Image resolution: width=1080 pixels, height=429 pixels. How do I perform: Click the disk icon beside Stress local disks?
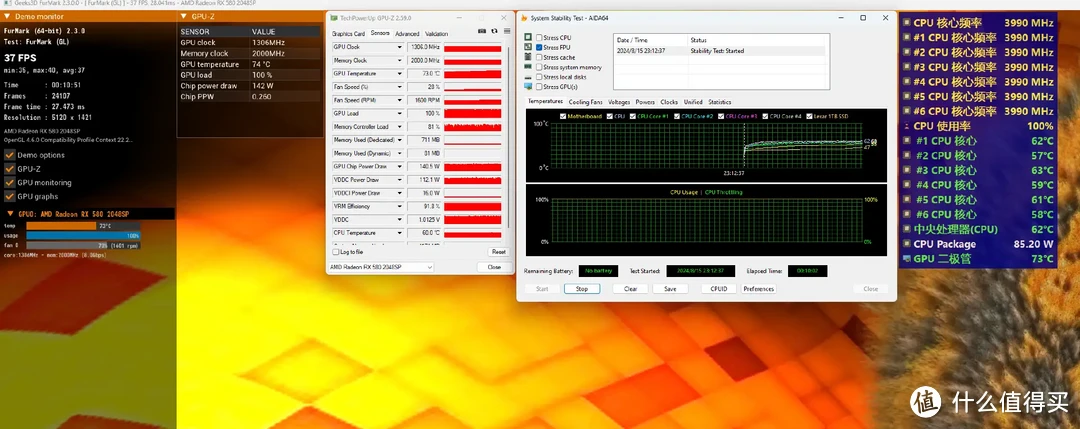click(x=528, y=77)
